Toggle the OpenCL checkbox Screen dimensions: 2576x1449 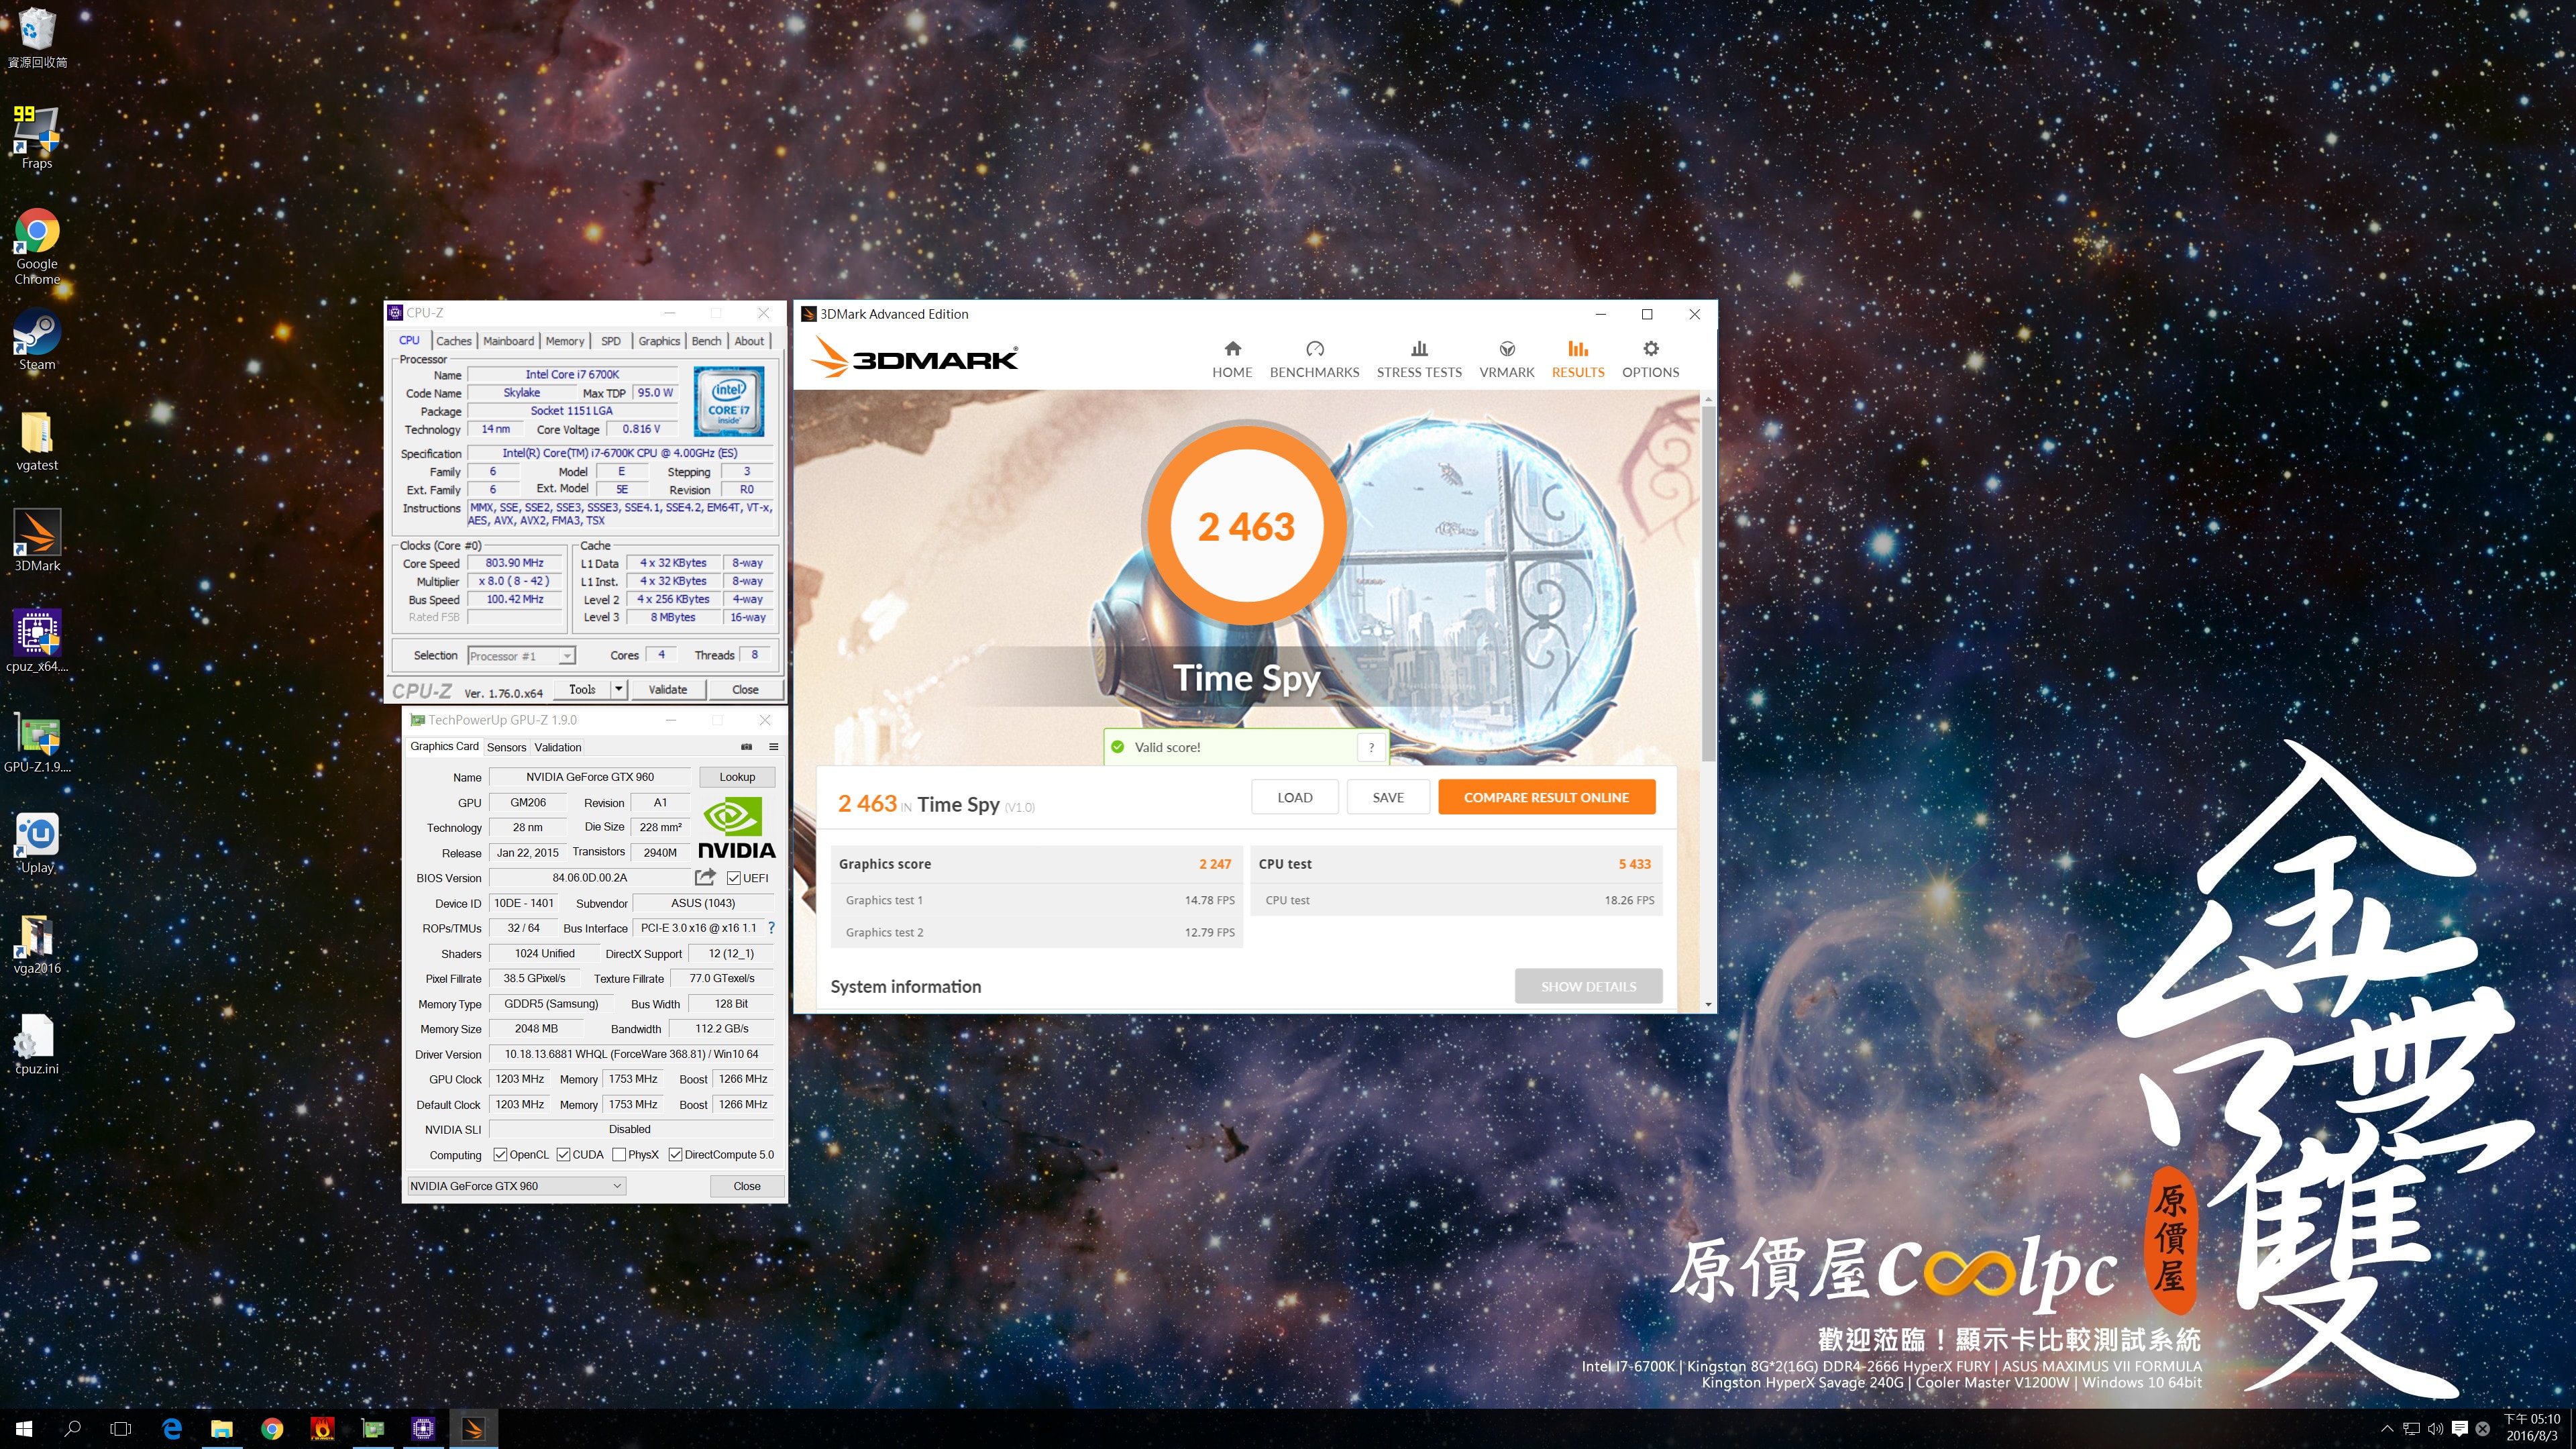500,1154
